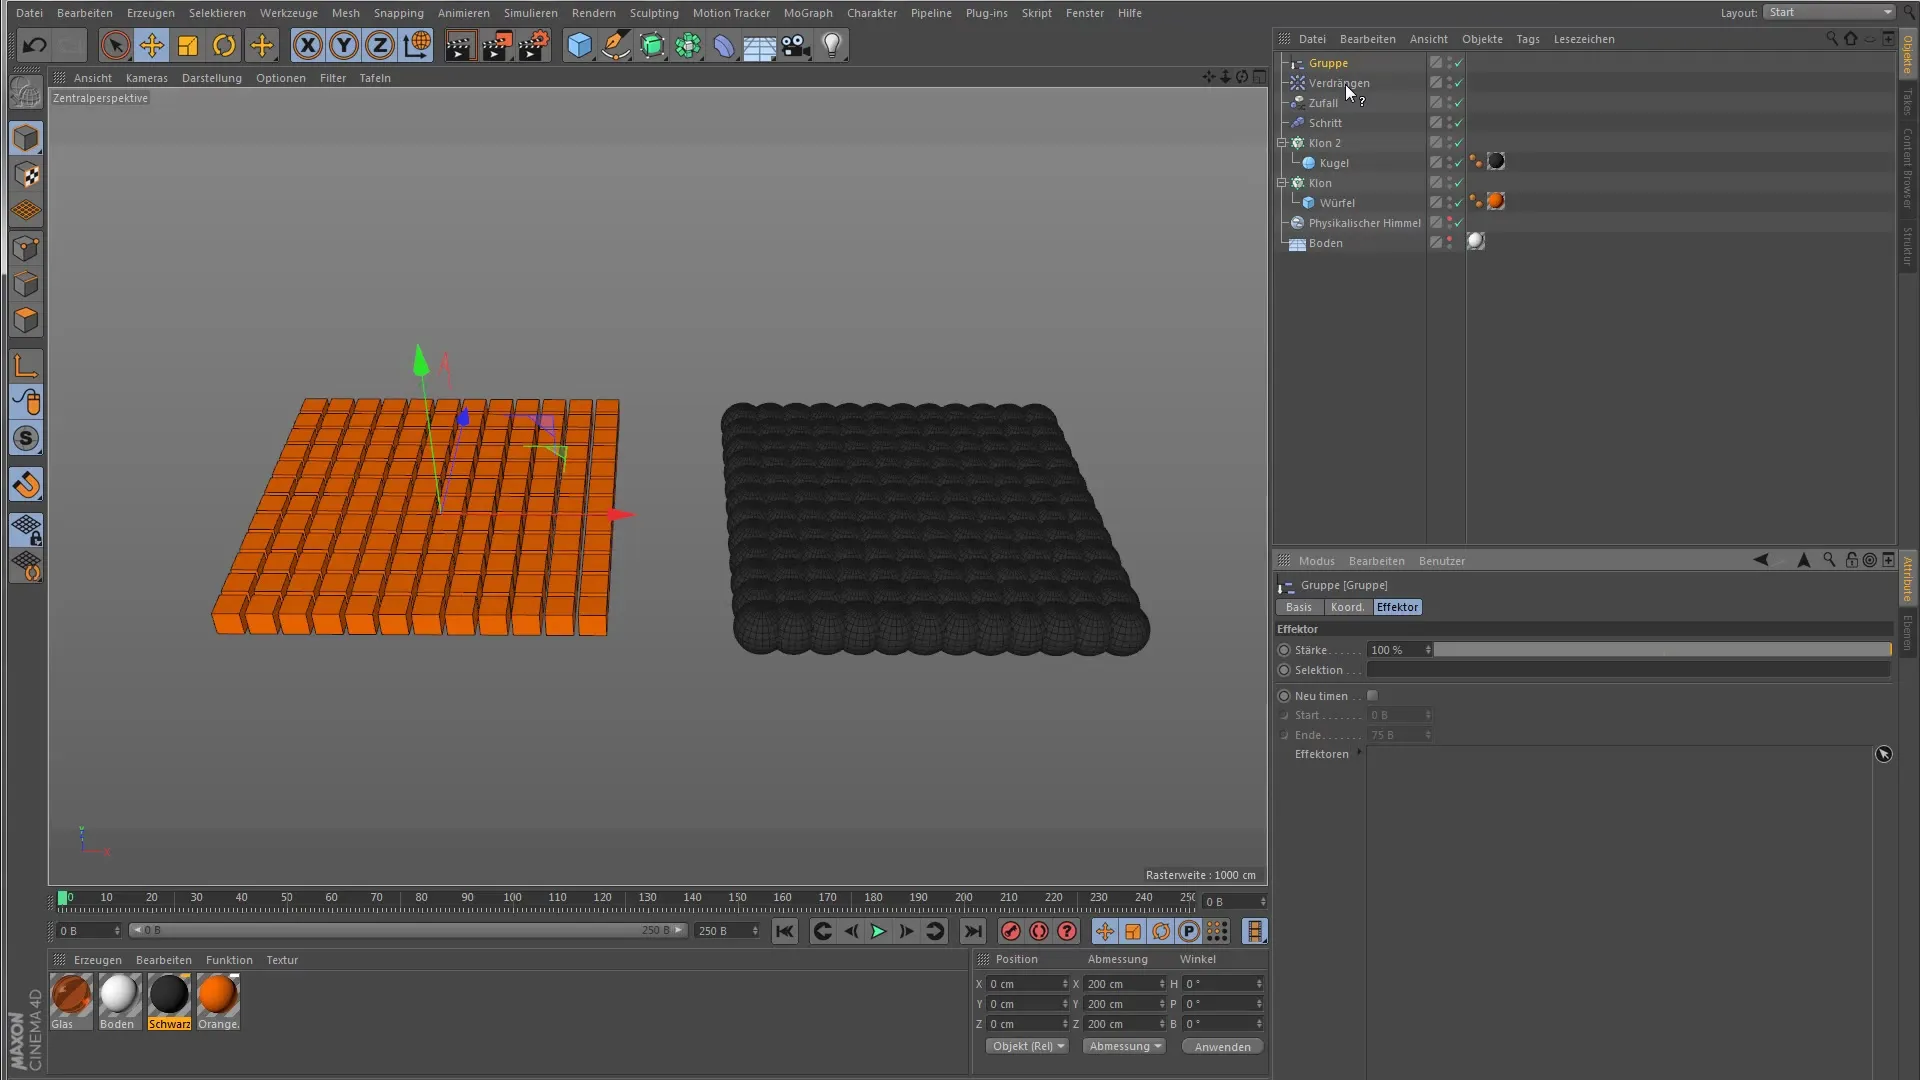Activate the Scale tool
The image size is (1920, 1080).
[x=188, y=45]
